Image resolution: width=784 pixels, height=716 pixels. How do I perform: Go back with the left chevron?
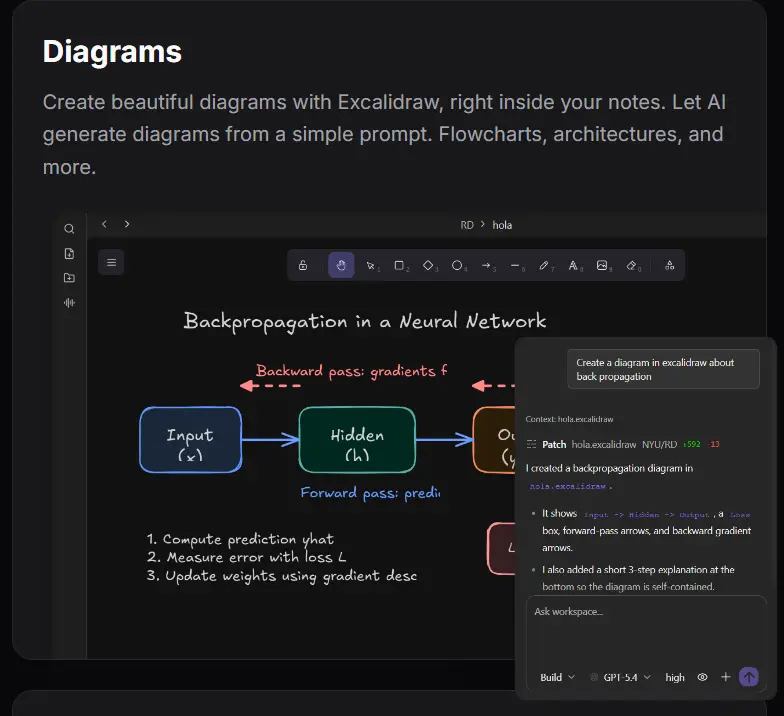click(x=104, y=224)
